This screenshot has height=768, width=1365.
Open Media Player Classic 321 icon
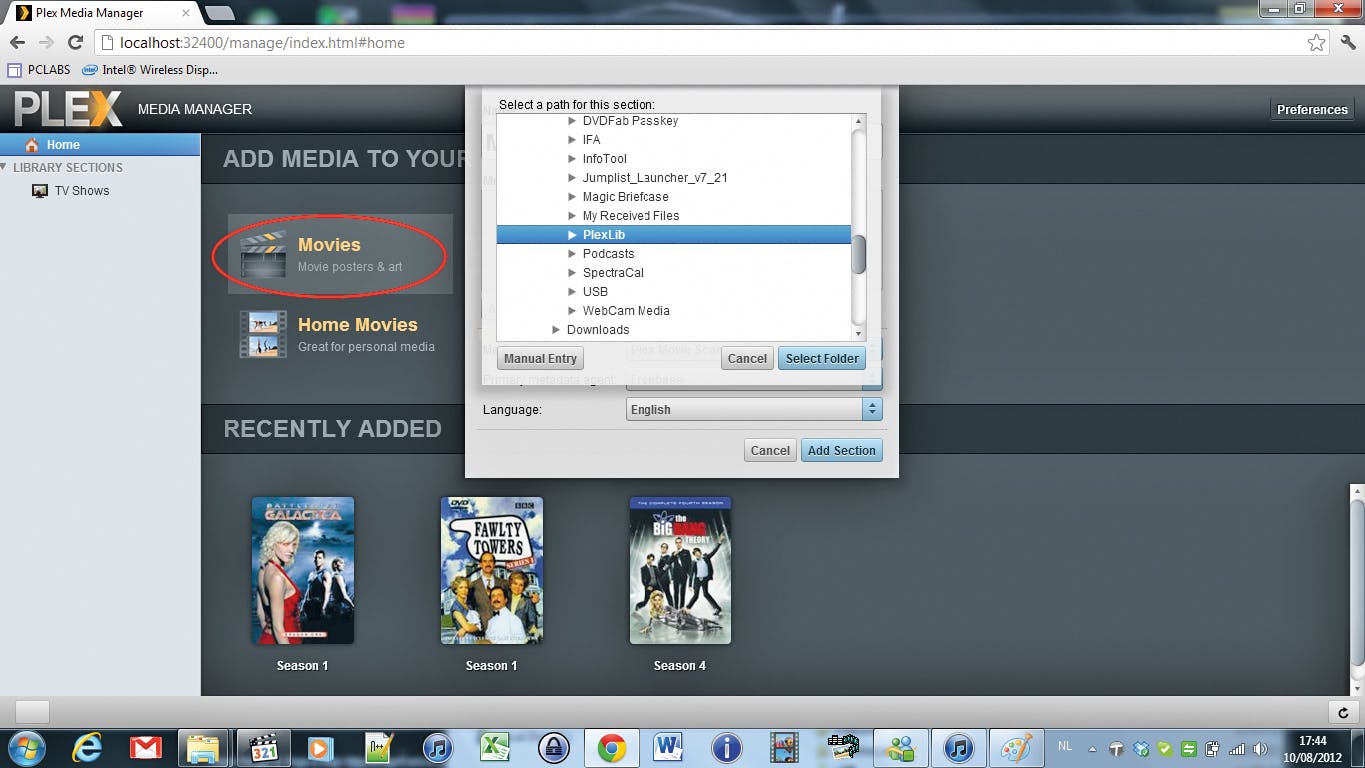coord(263,748)
